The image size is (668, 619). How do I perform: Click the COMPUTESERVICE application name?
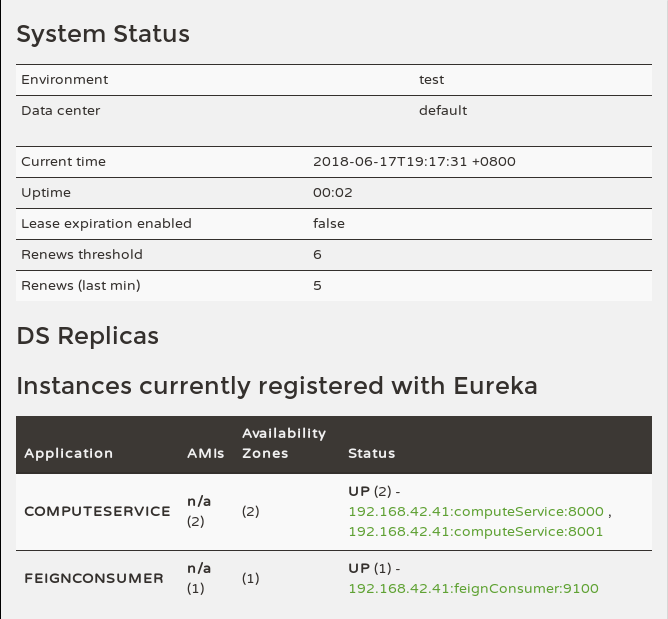tap(97, 511)
